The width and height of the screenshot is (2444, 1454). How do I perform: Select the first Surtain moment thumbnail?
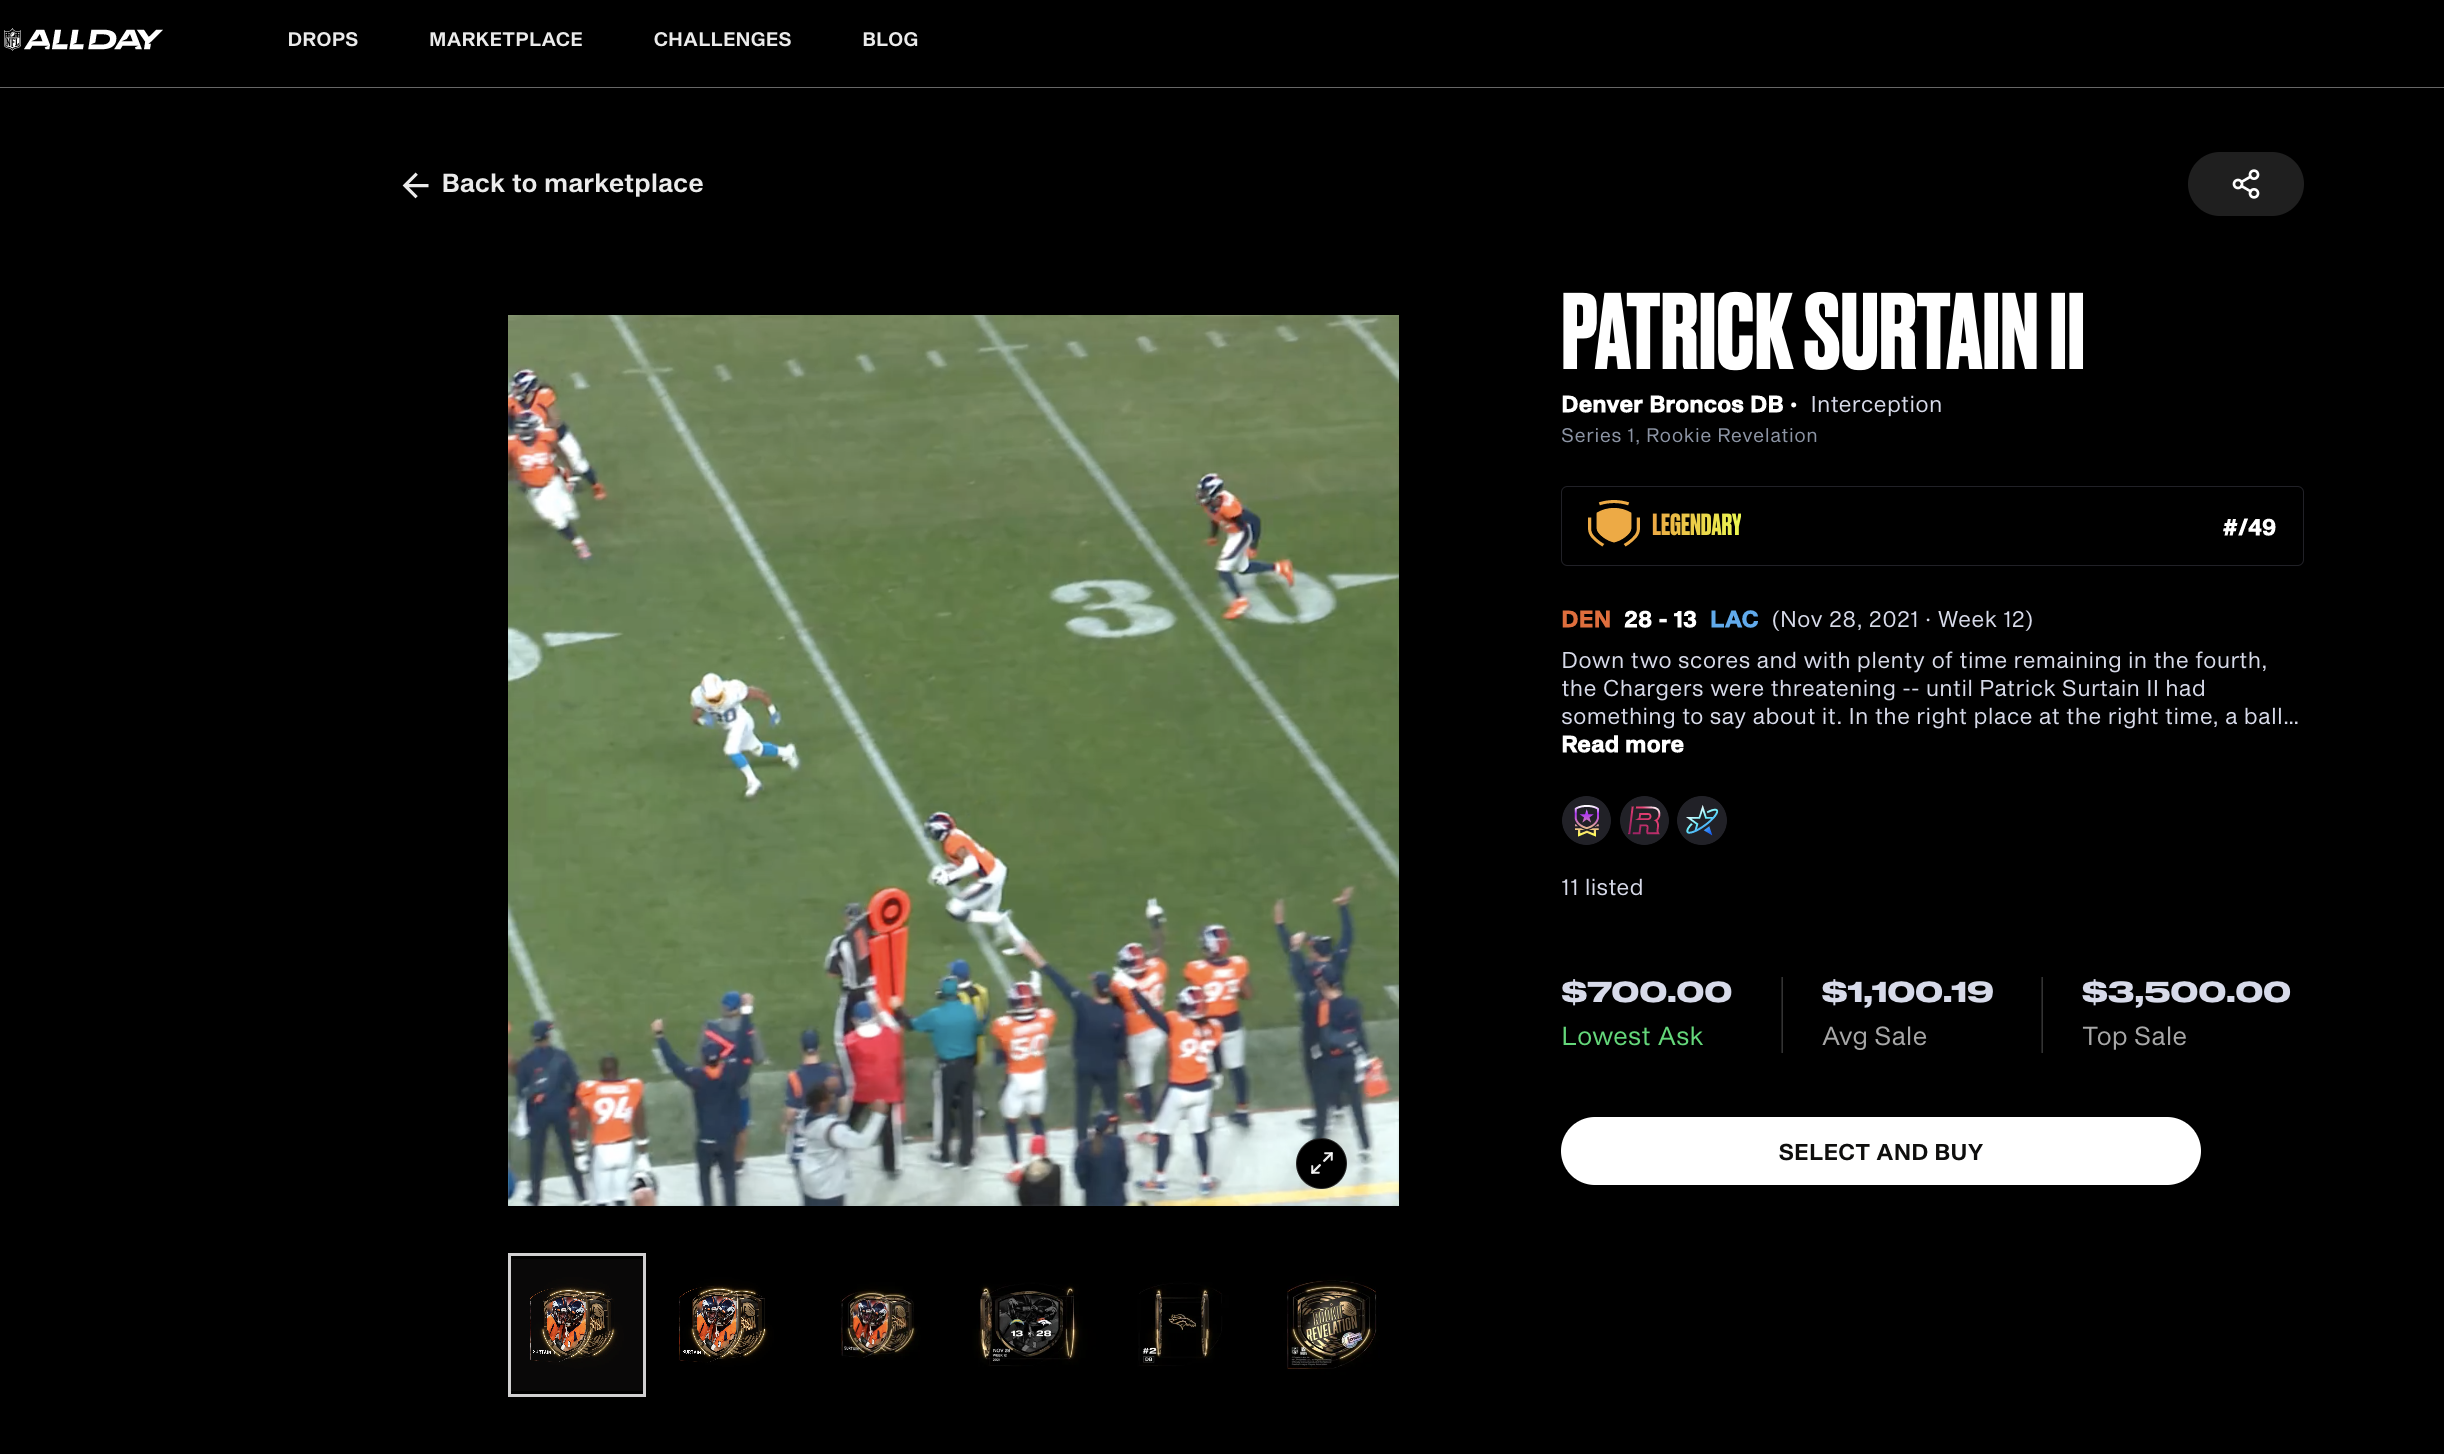(576, 1323)
